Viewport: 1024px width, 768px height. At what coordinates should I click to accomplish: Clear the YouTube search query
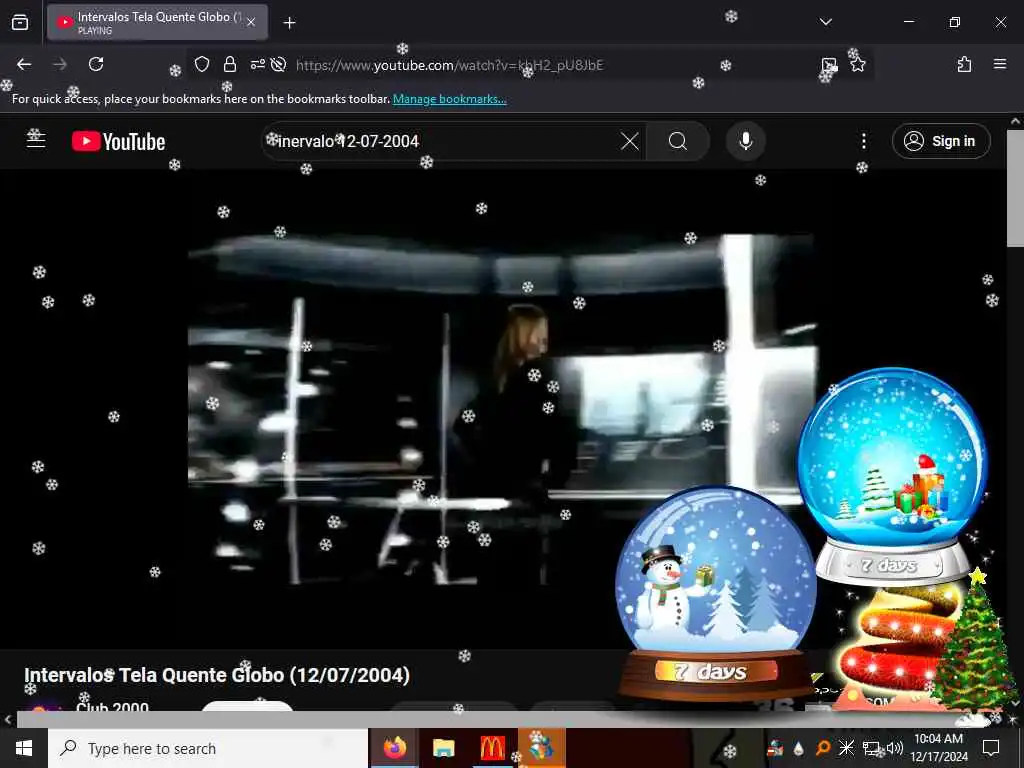pyautogui.click(x=630, y=141)
